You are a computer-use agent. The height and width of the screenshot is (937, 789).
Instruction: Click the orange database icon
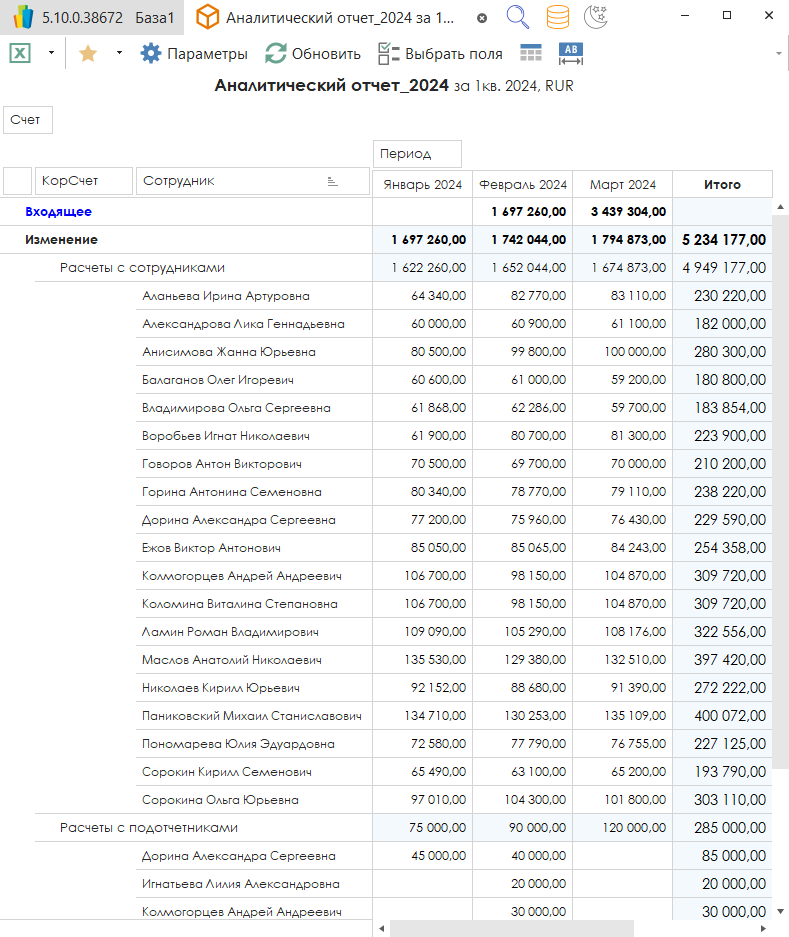tap(559, 17)
